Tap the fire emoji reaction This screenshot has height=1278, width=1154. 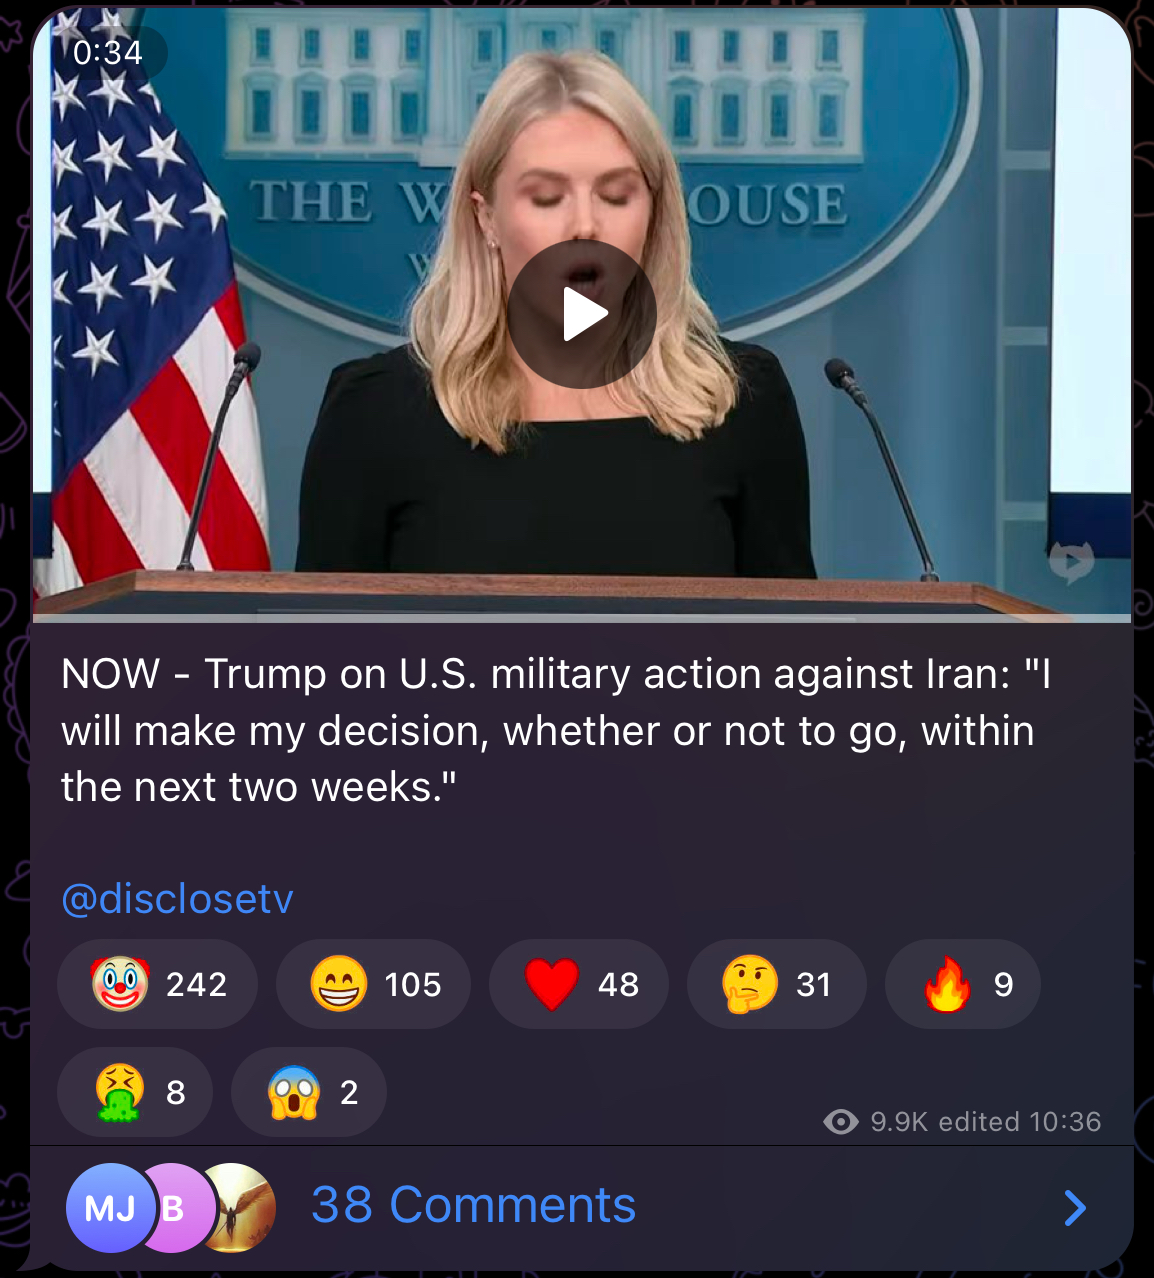963,984
